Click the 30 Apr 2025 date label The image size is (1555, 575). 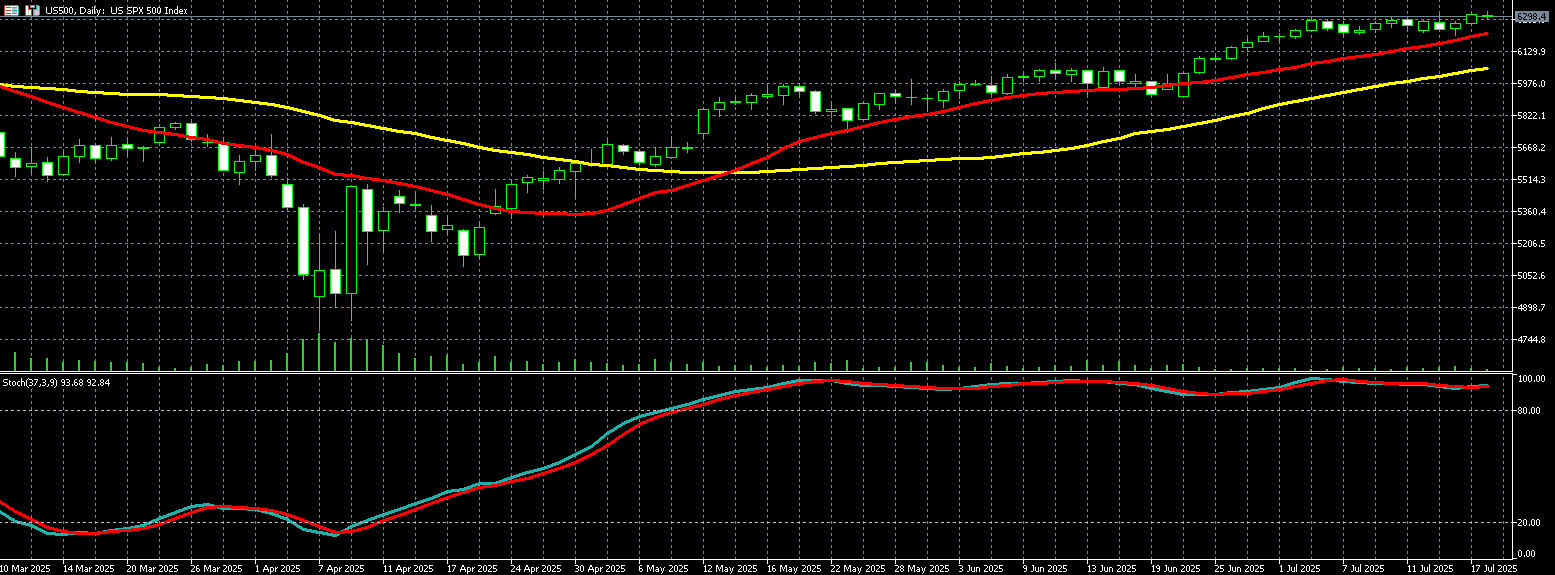(601, 567)
